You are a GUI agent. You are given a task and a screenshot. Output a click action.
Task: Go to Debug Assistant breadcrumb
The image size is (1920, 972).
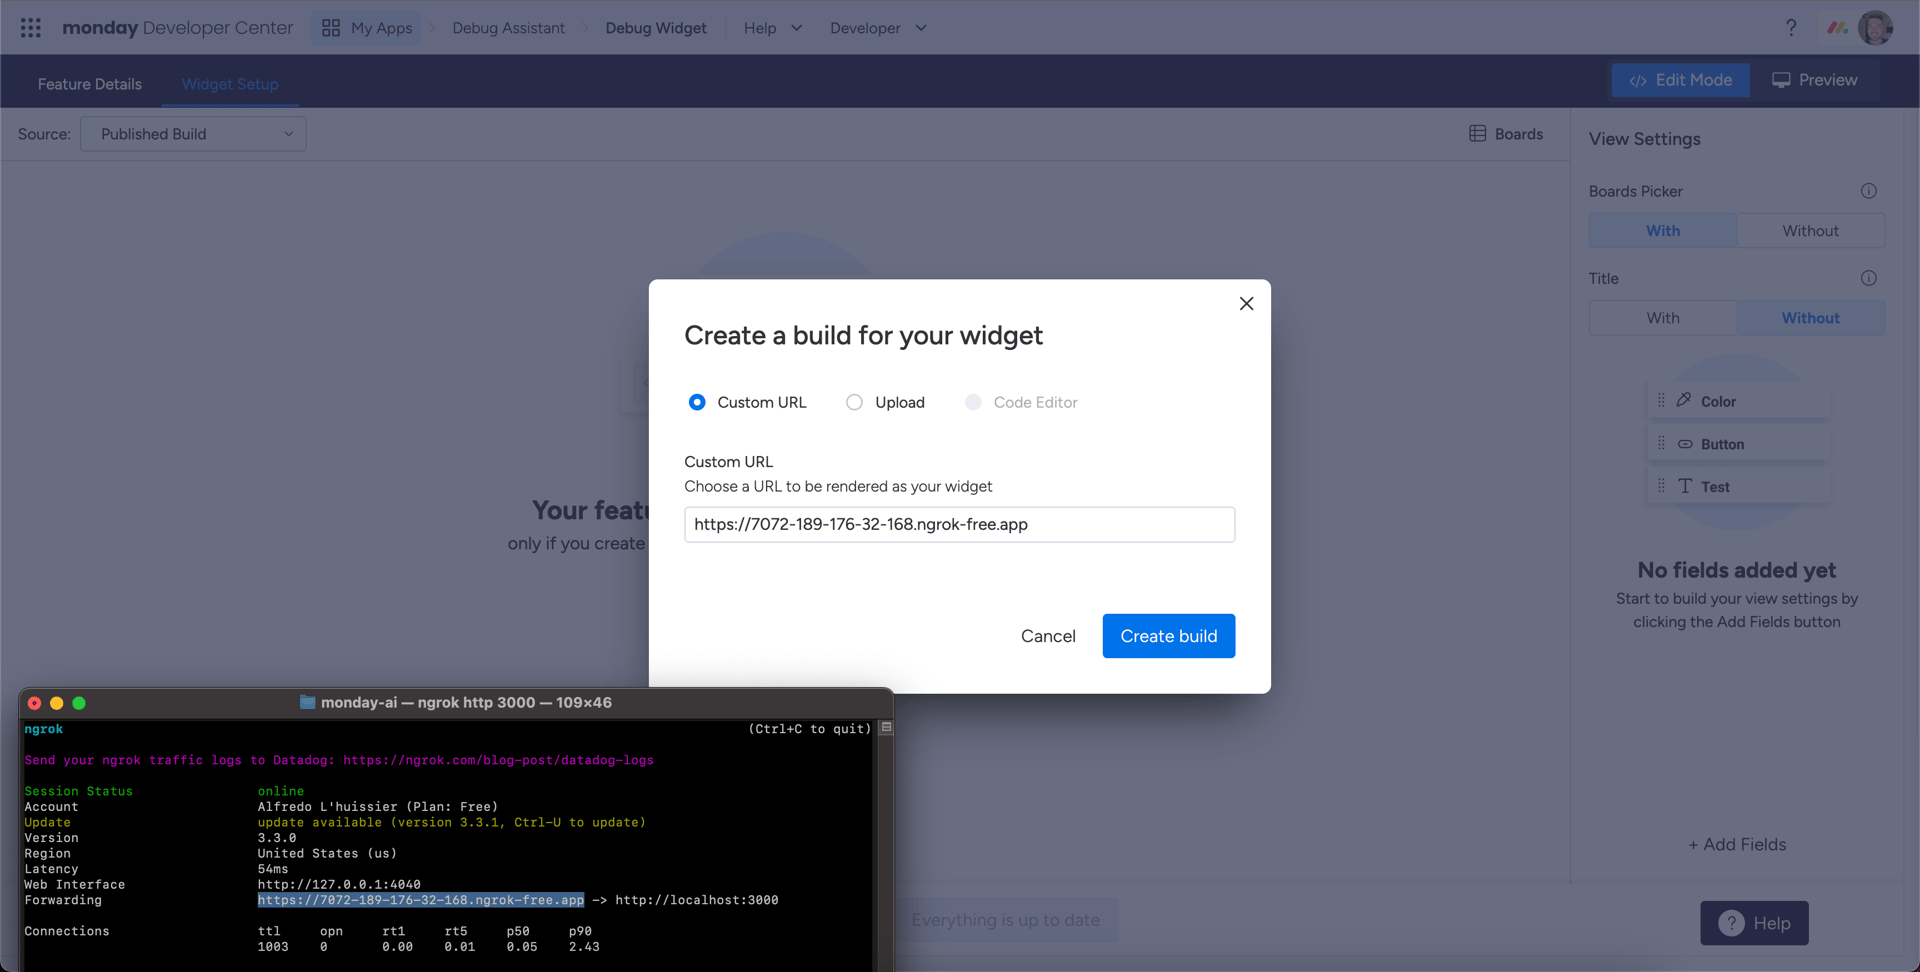click(x=508, y=28)
